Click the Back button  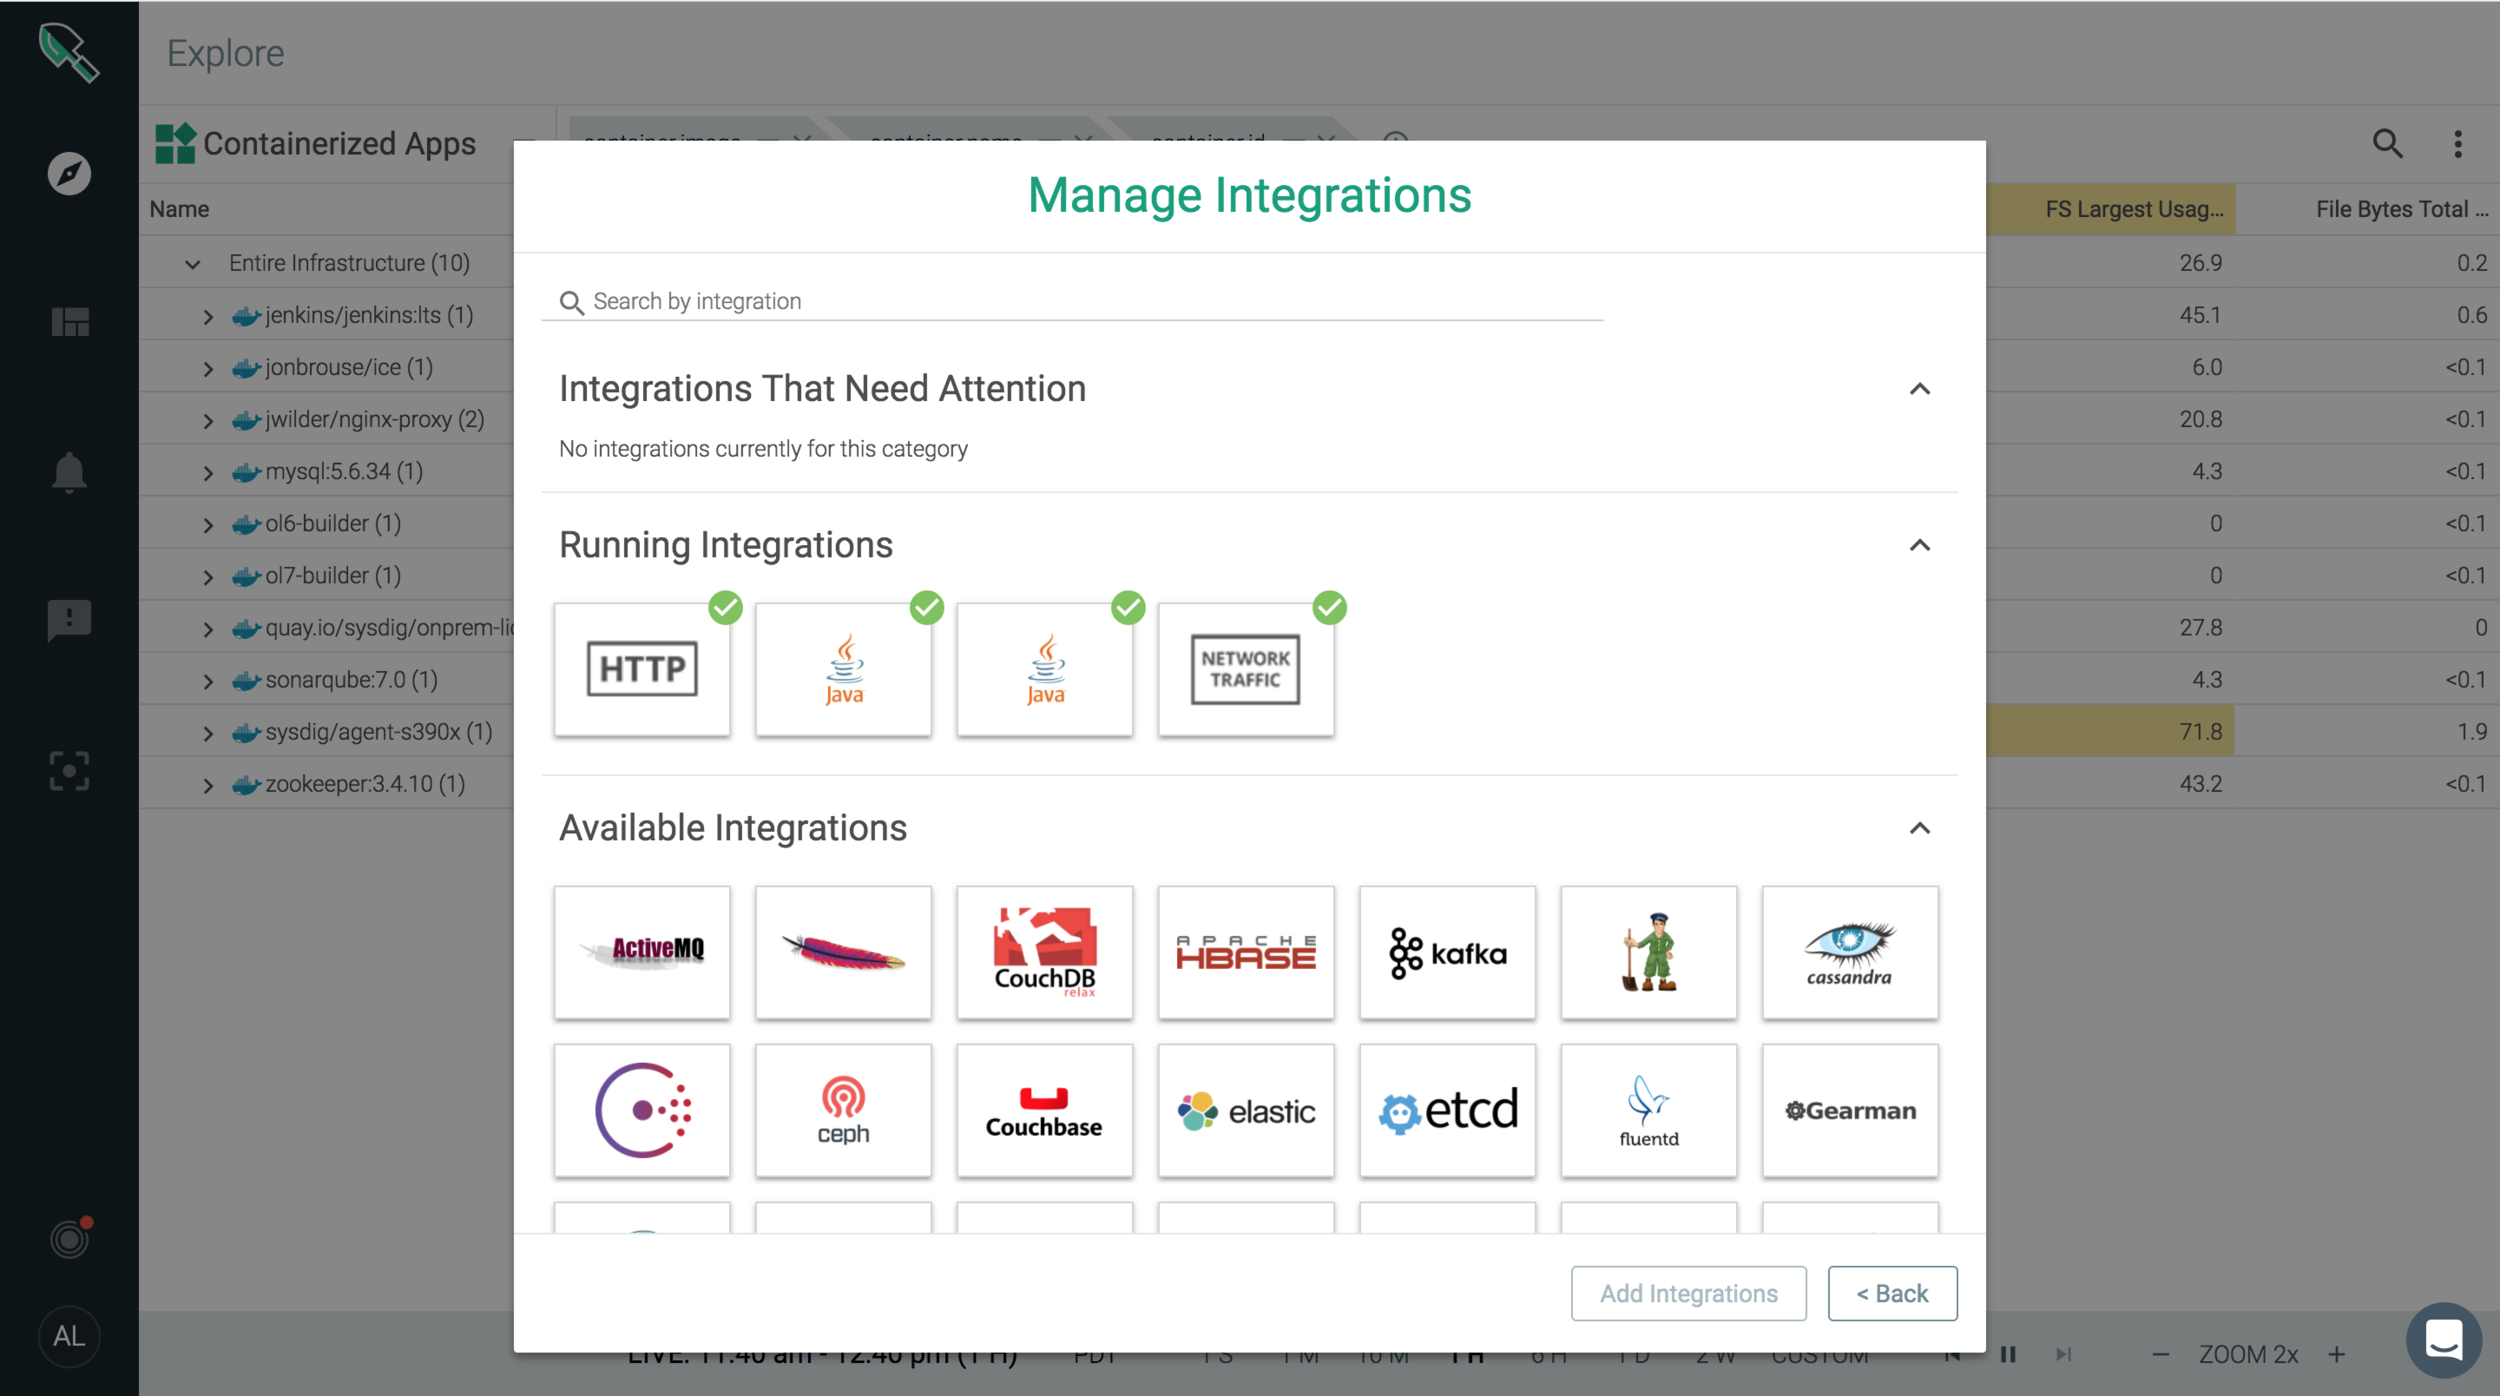[x=1892, y=1293]
